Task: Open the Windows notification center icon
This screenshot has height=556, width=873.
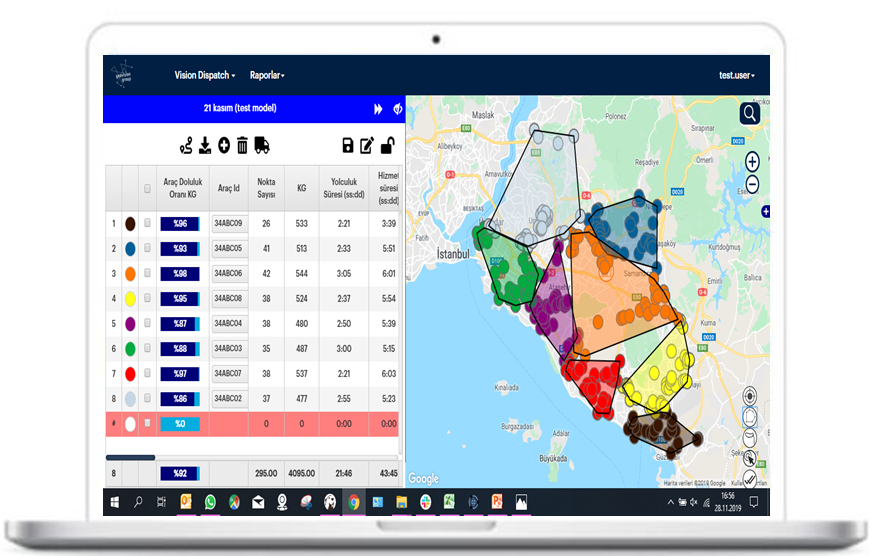Action: click(754, 503)
